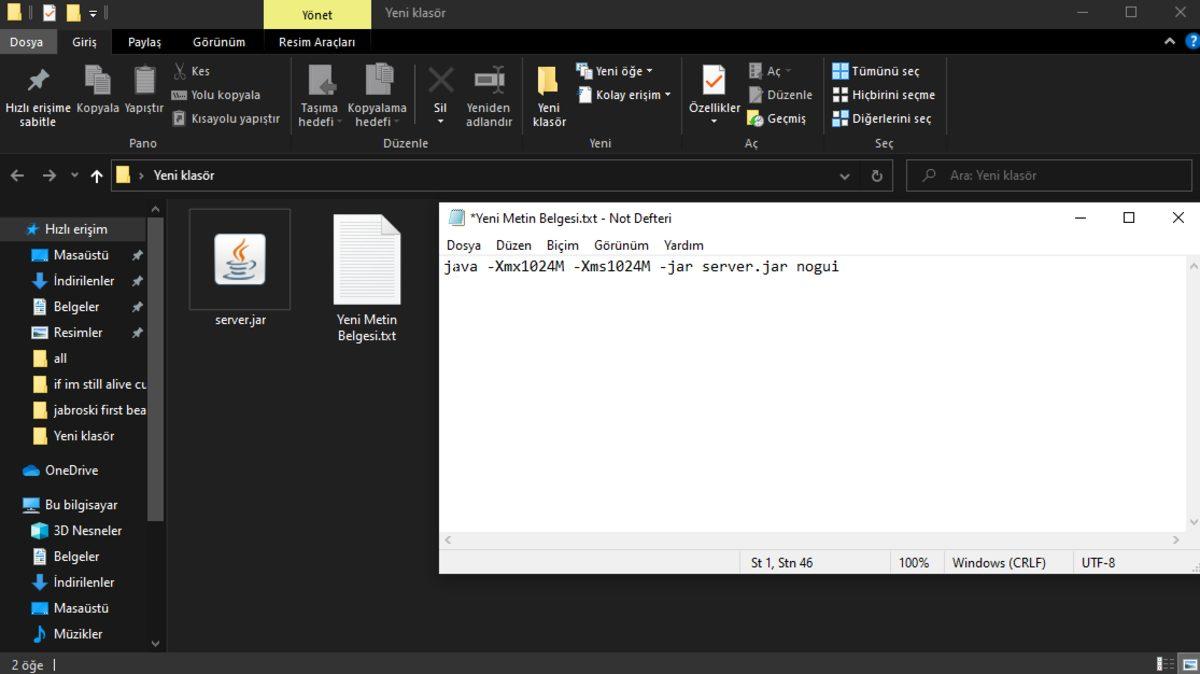Pin folder with Hızlı erişime sabitle icon

click(38, 81)
